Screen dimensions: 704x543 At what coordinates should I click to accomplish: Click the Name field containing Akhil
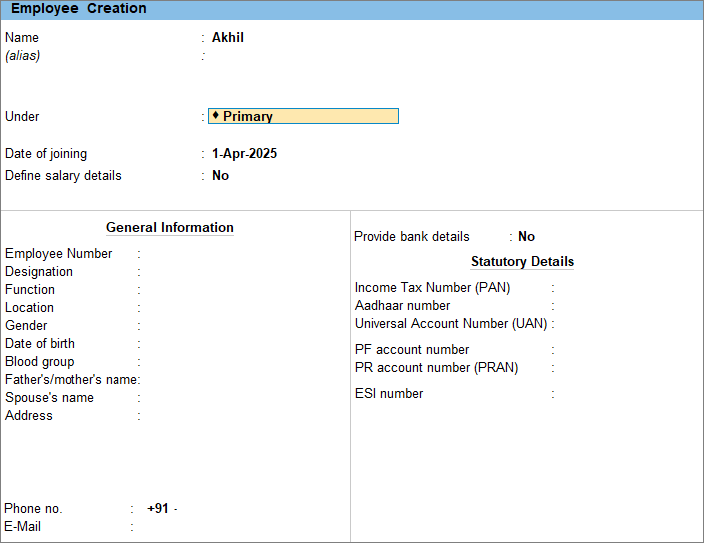[228, 38]
